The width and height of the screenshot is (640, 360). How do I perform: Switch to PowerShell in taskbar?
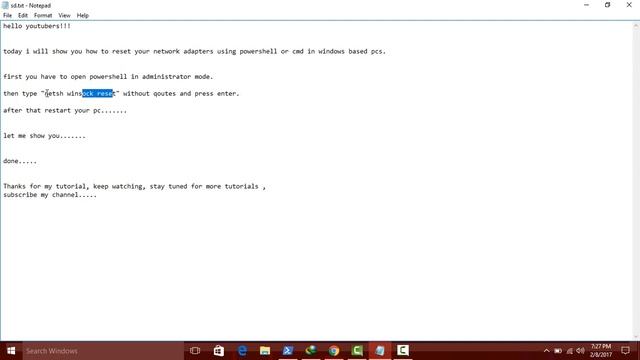288,351
